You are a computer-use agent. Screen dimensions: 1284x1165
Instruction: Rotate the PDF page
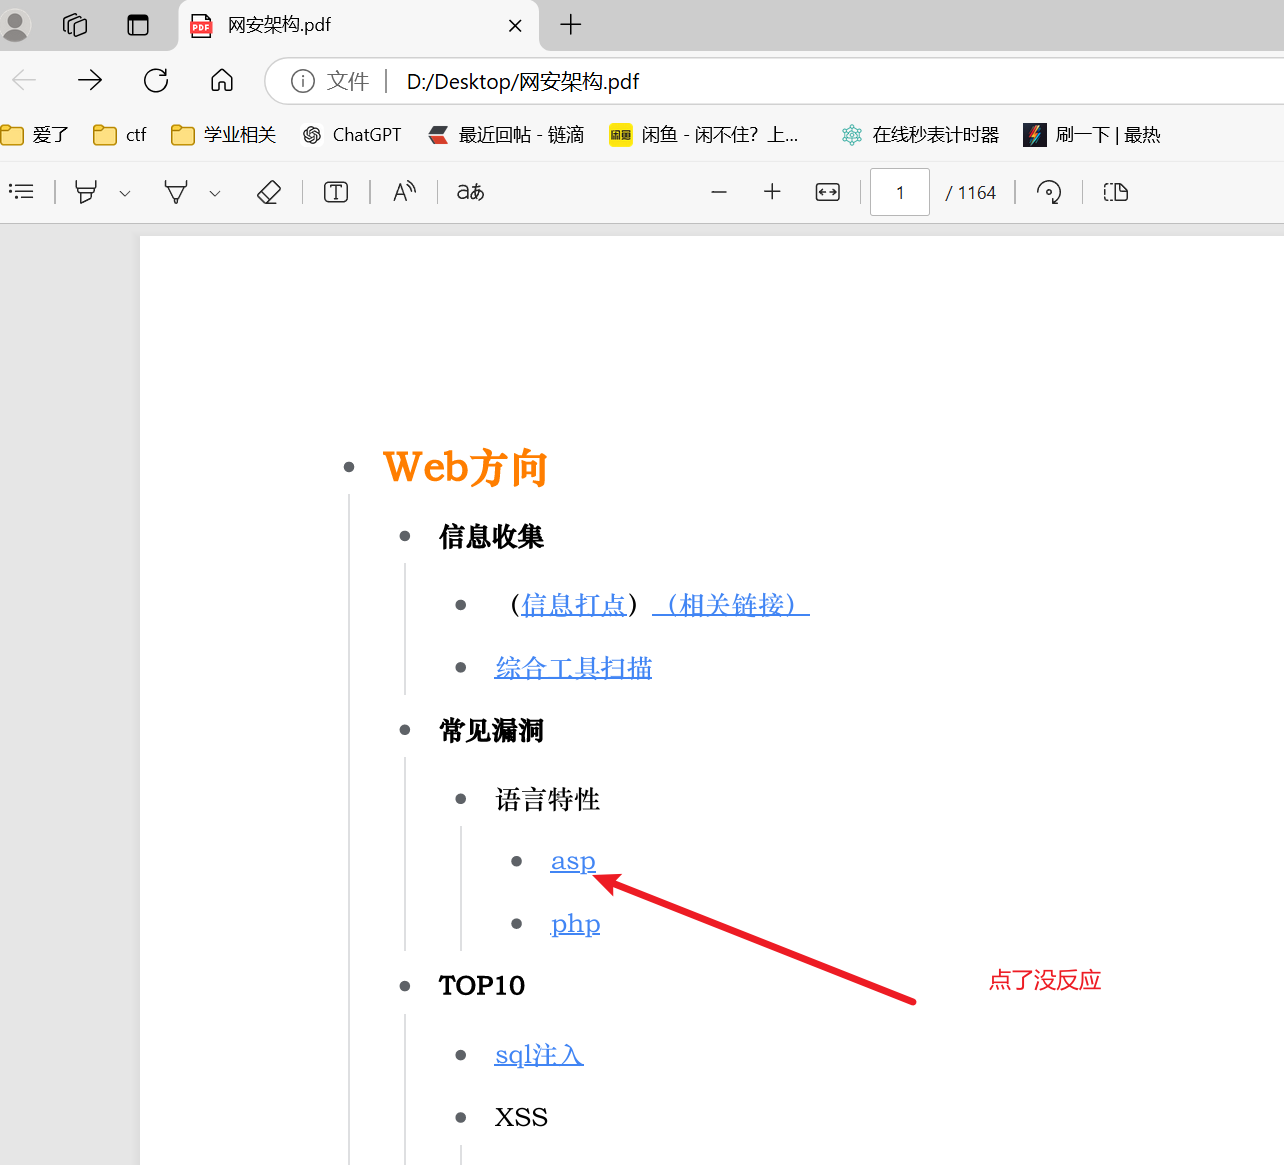tap(1048, 192)
